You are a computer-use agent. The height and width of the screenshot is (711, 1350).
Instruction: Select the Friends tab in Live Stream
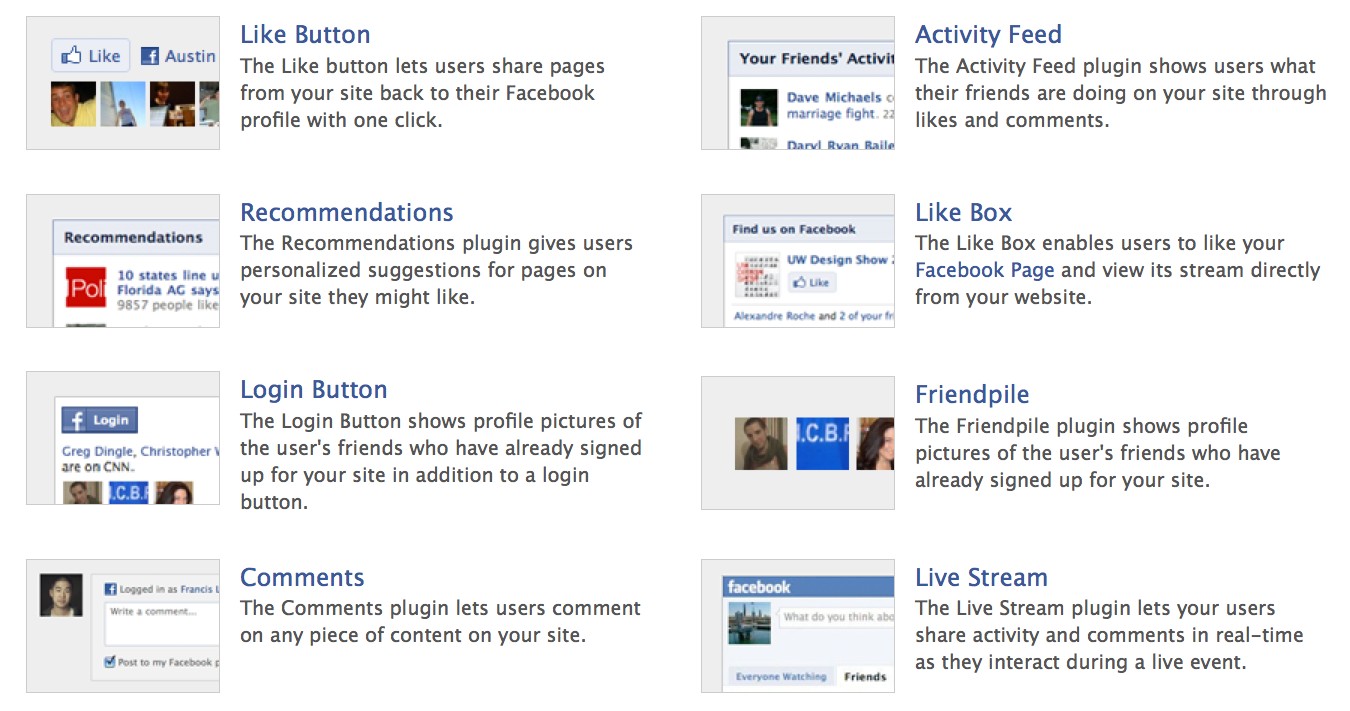865,677
